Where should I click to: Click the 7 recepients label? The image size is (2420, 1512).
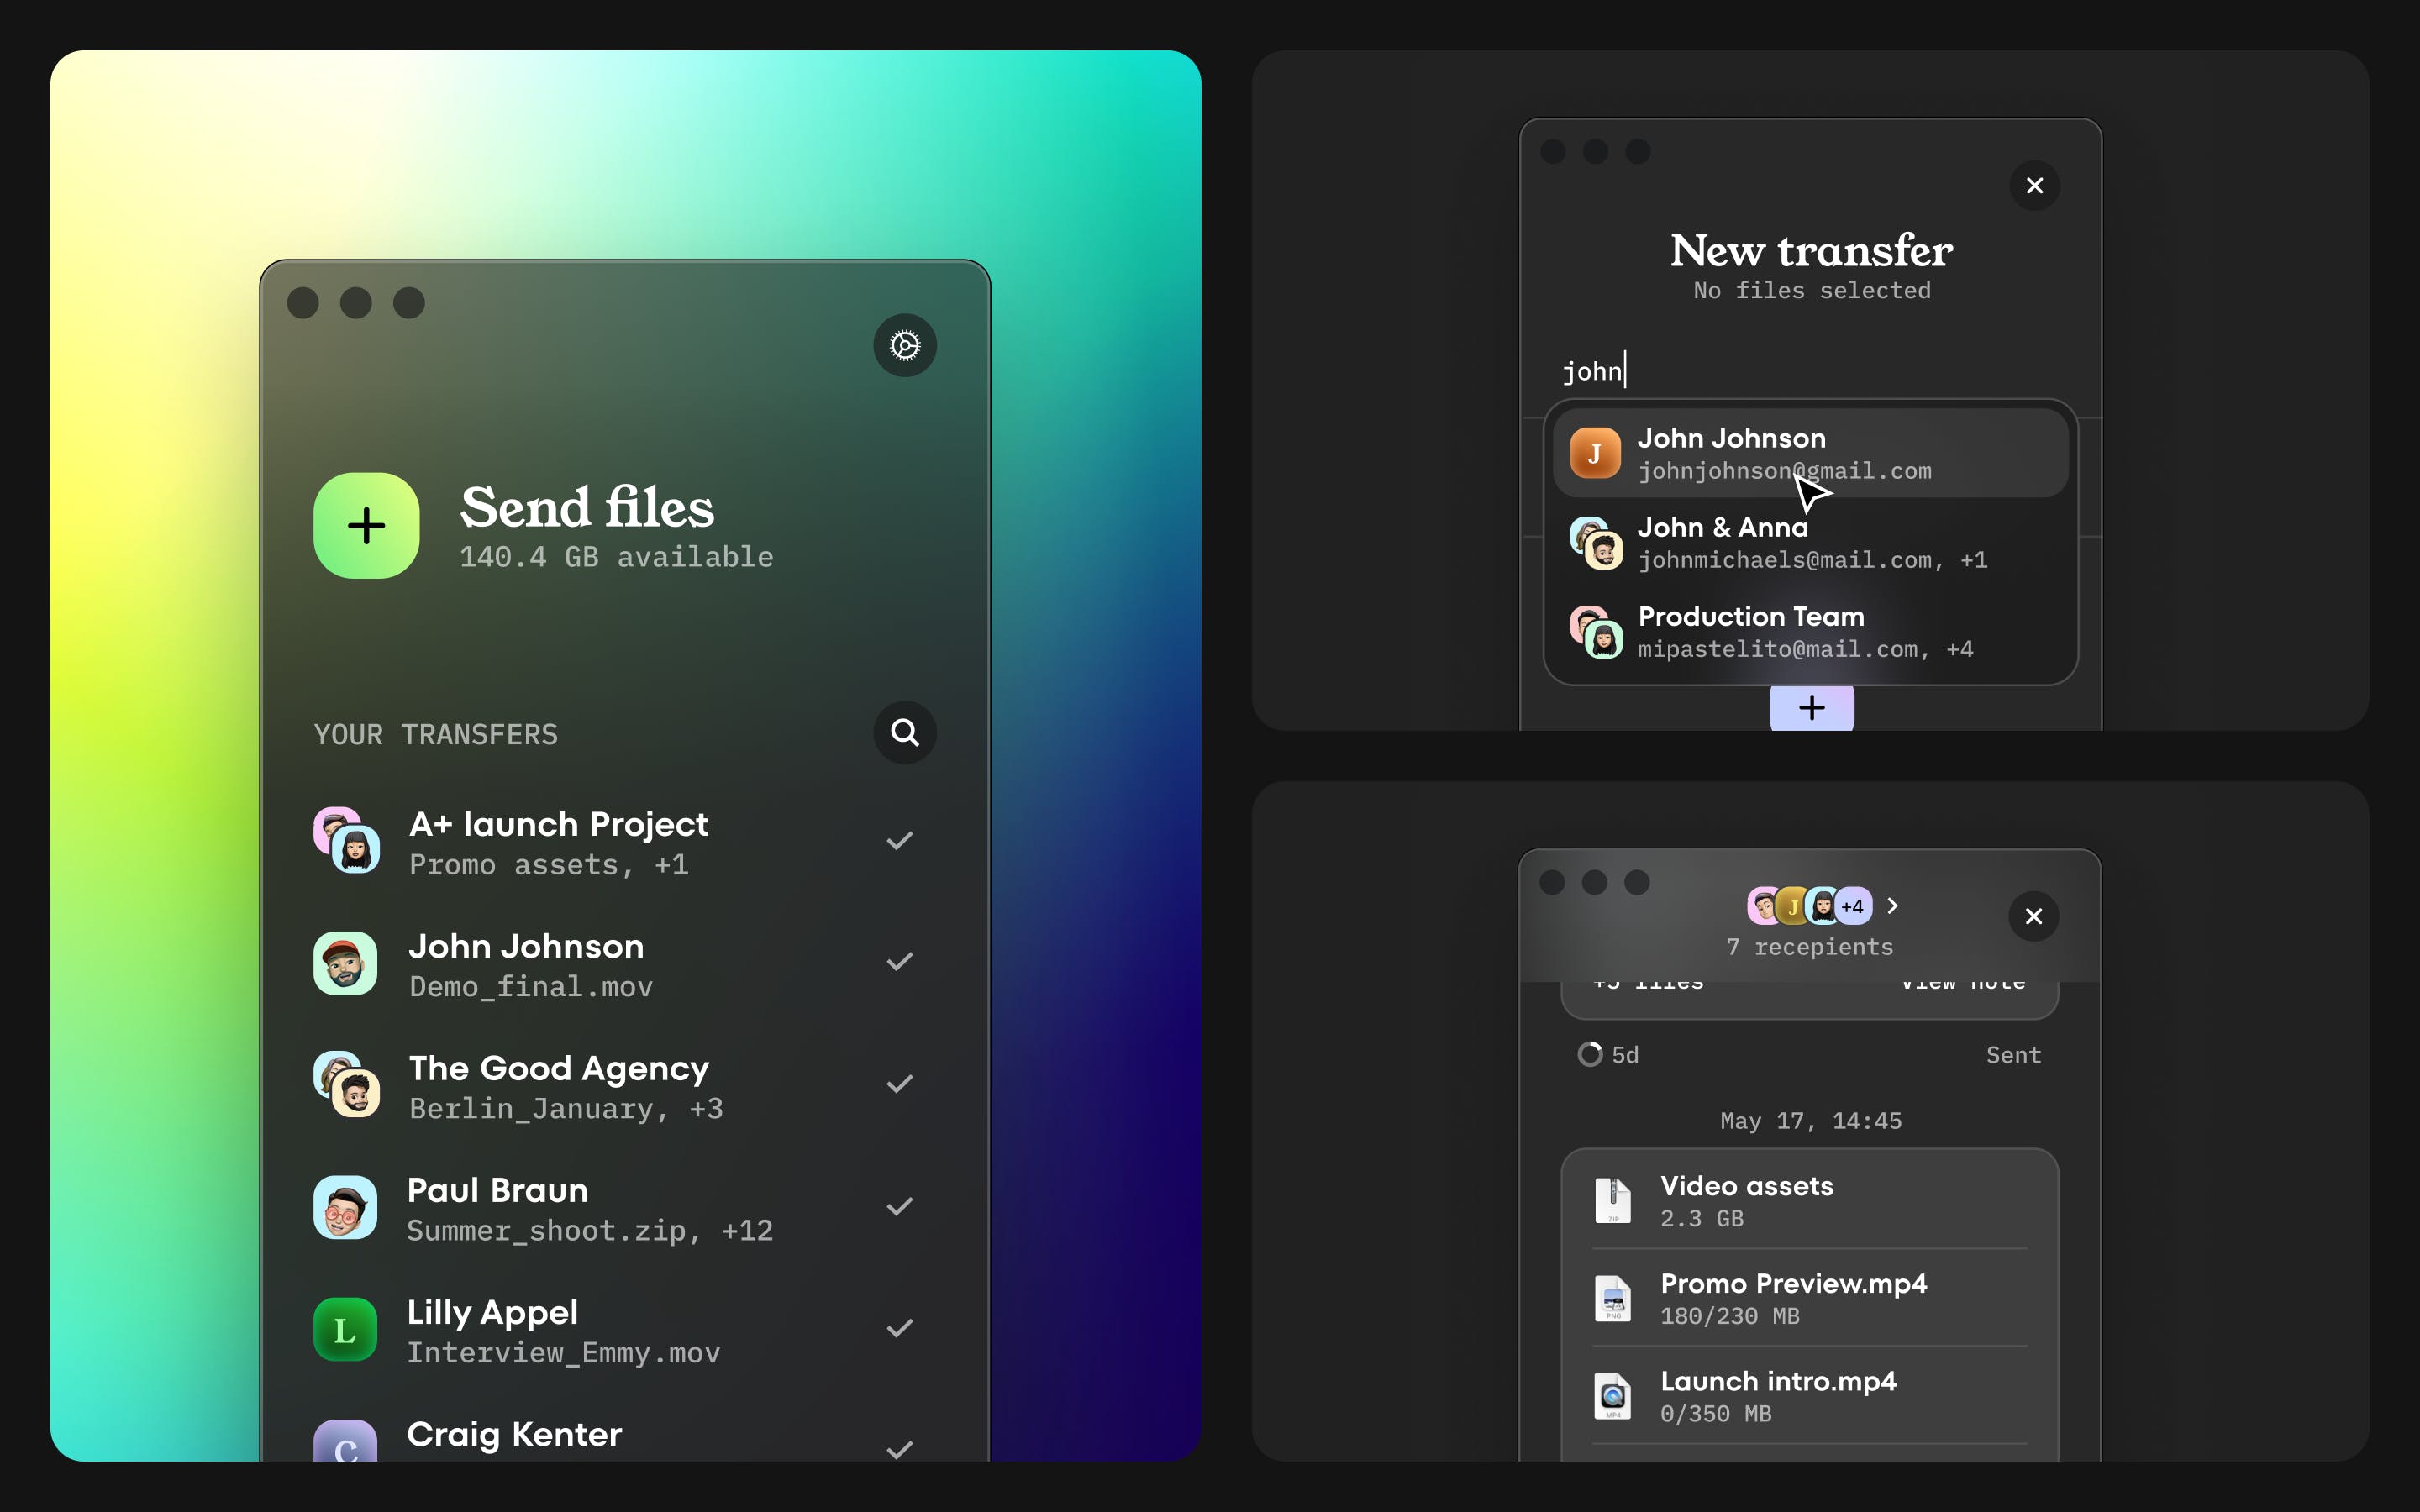coord(1809,947)
